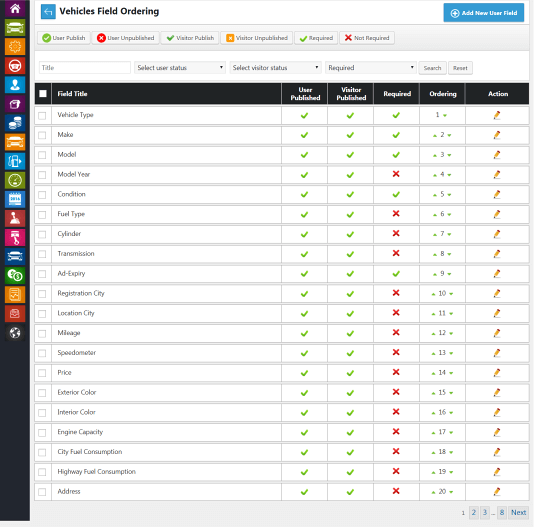Open the globe icon in the sidebar
534x527 pixels.
(15, 333)
